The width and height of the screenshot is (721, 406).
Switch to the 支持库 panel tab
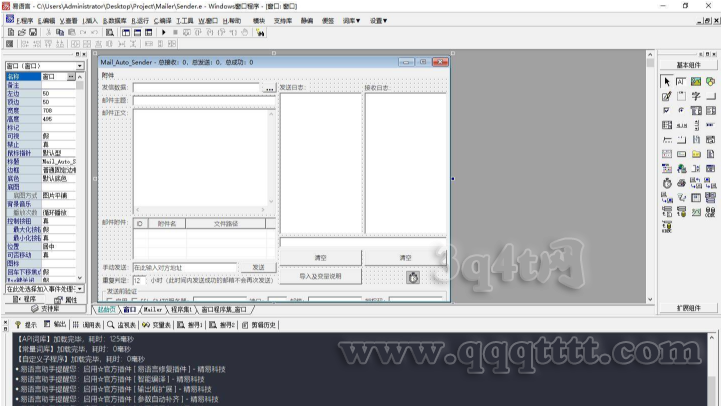tap(45, 309)
